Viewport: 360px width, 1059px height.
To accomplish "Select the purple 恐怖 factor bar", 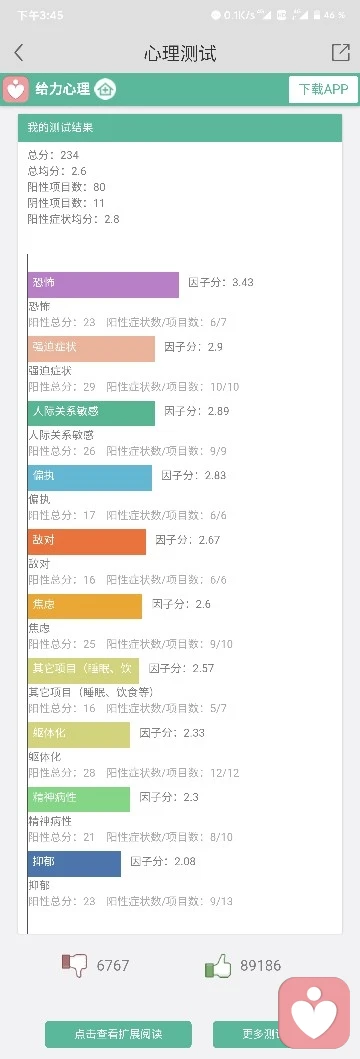I will 103,284.
